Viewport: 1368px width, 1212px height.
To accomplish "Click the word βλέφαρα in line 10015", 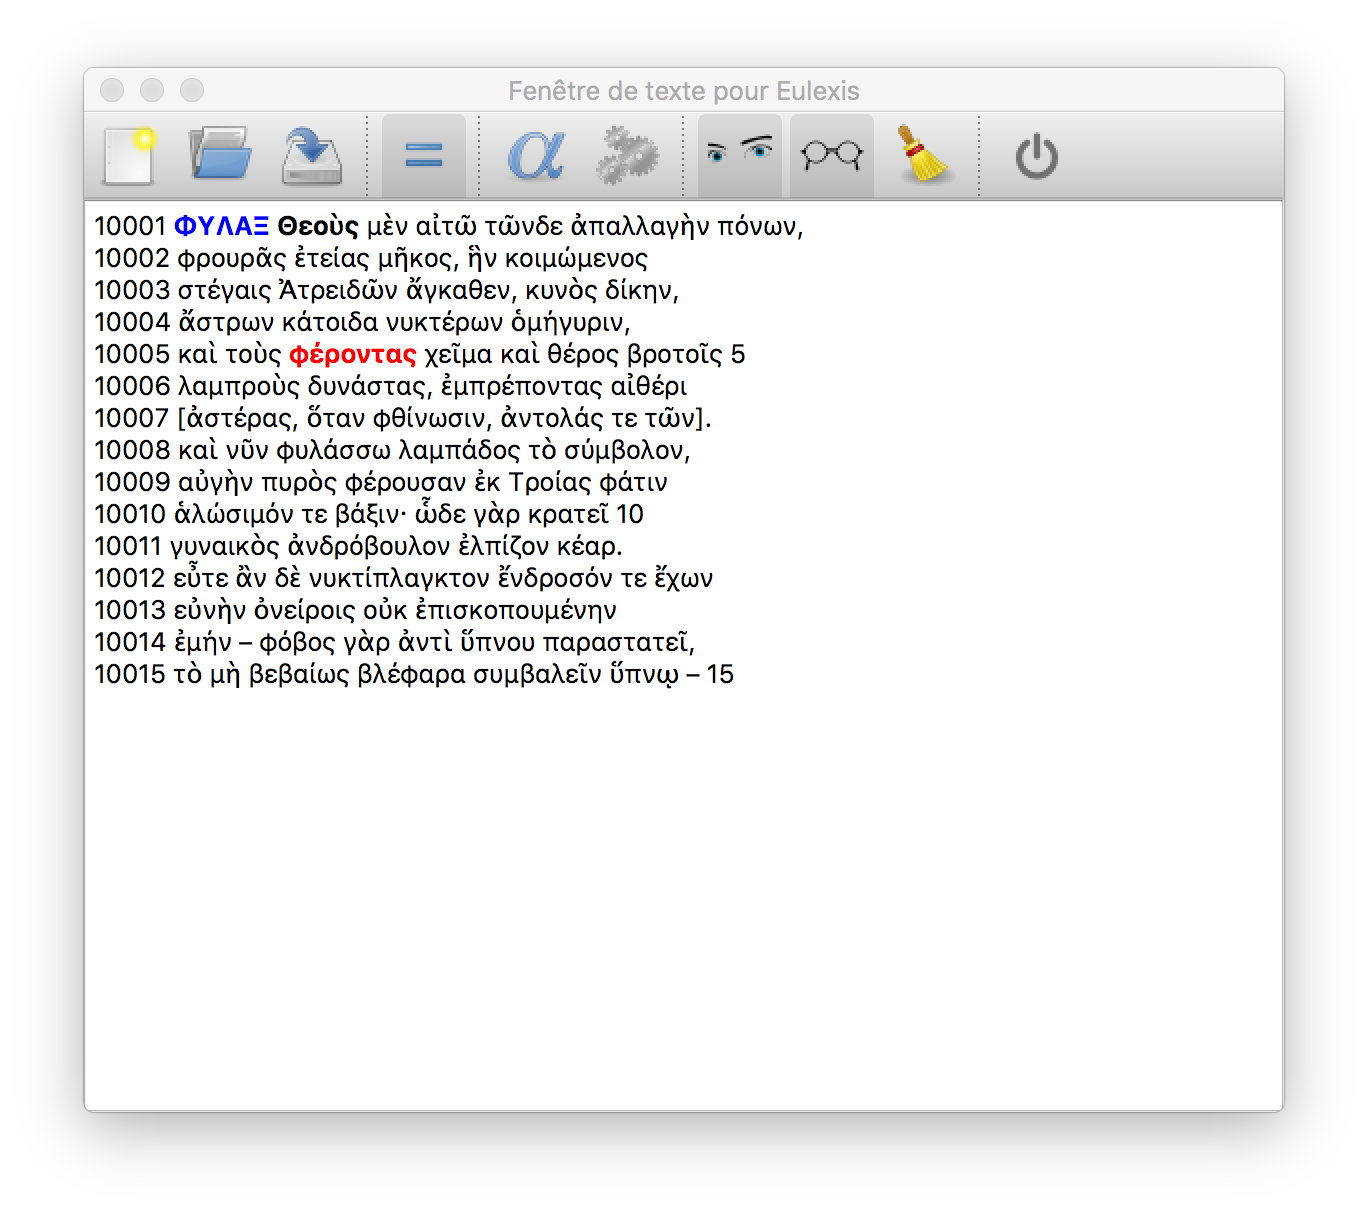I will pyautogui.click(x=411, y=674).
